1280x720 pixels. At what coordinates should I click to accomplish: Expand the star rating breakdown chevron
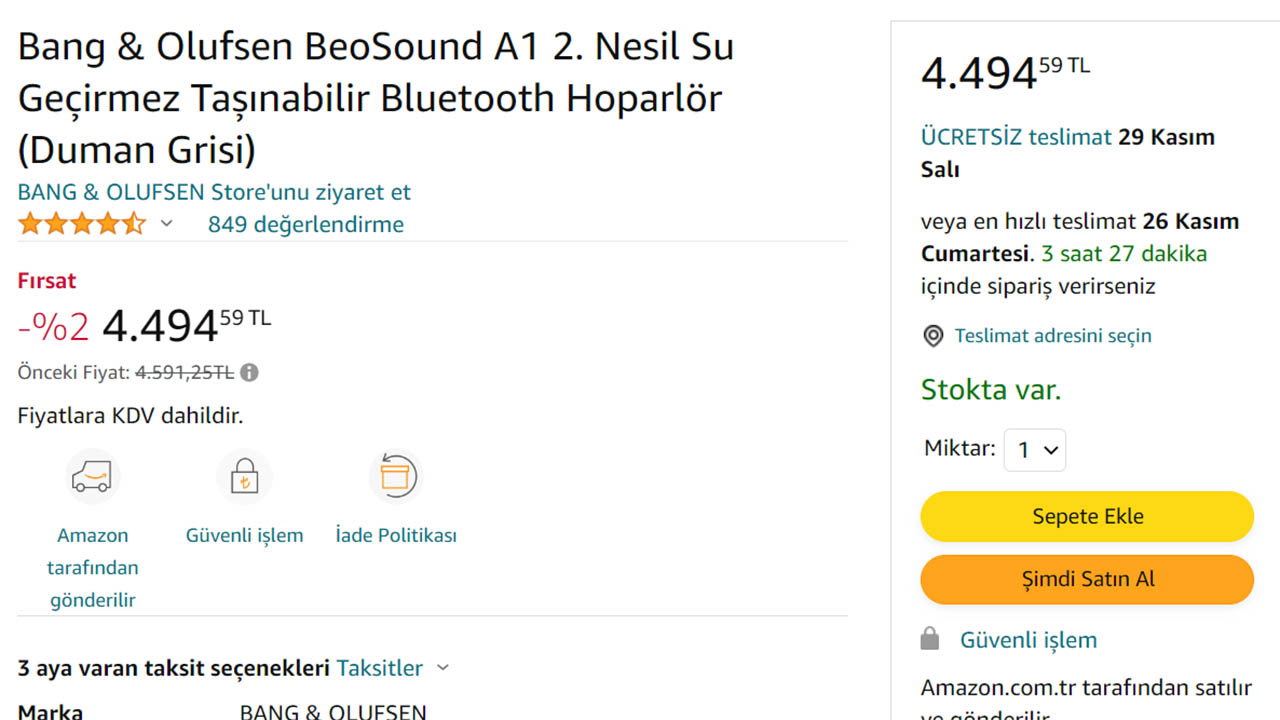pos(166,224)
